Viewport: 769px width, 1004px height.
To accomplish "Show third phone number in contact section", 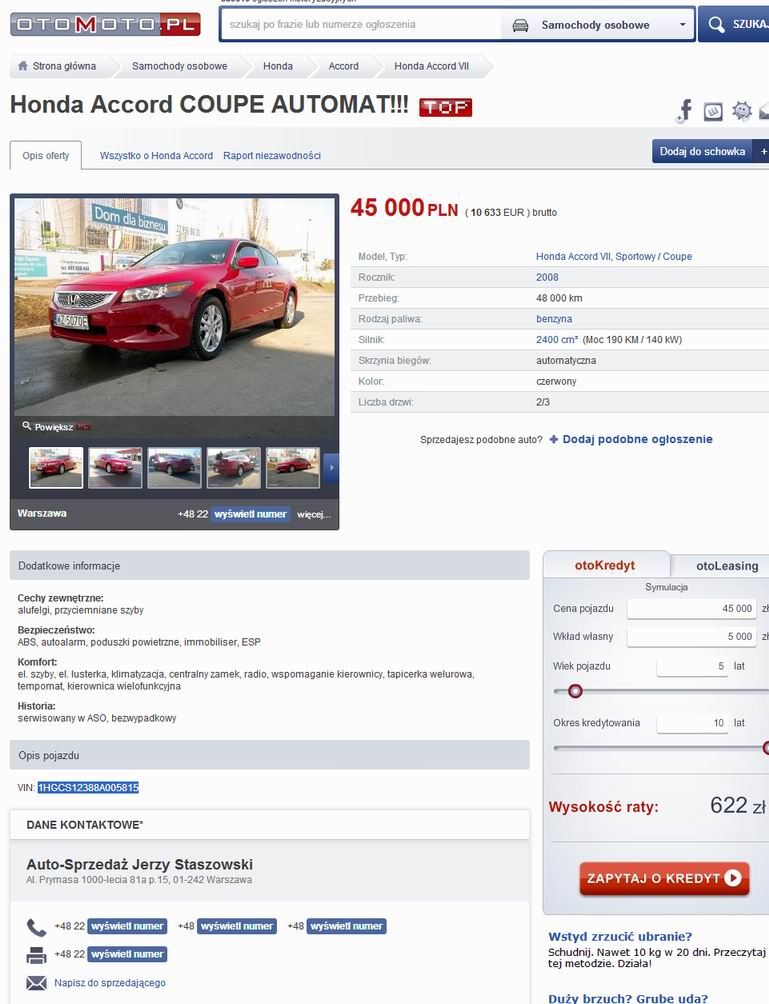I will [346, 926].
